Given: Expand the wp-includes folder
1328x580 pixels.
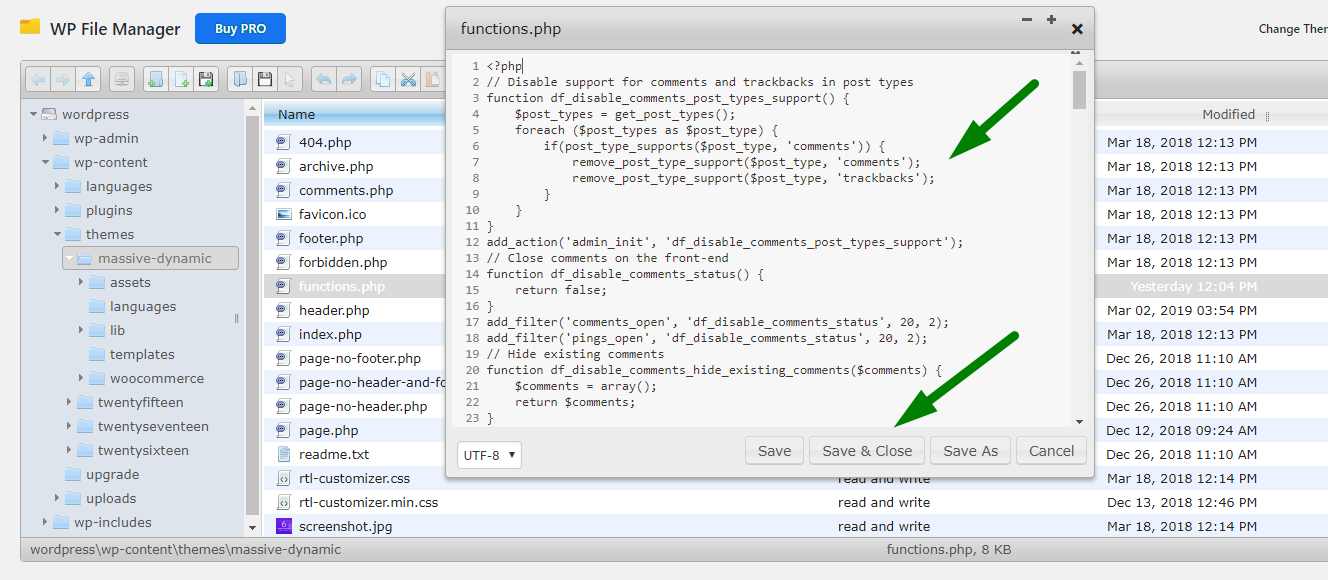Looking at the screenshot, I should (x=45, y=523).
